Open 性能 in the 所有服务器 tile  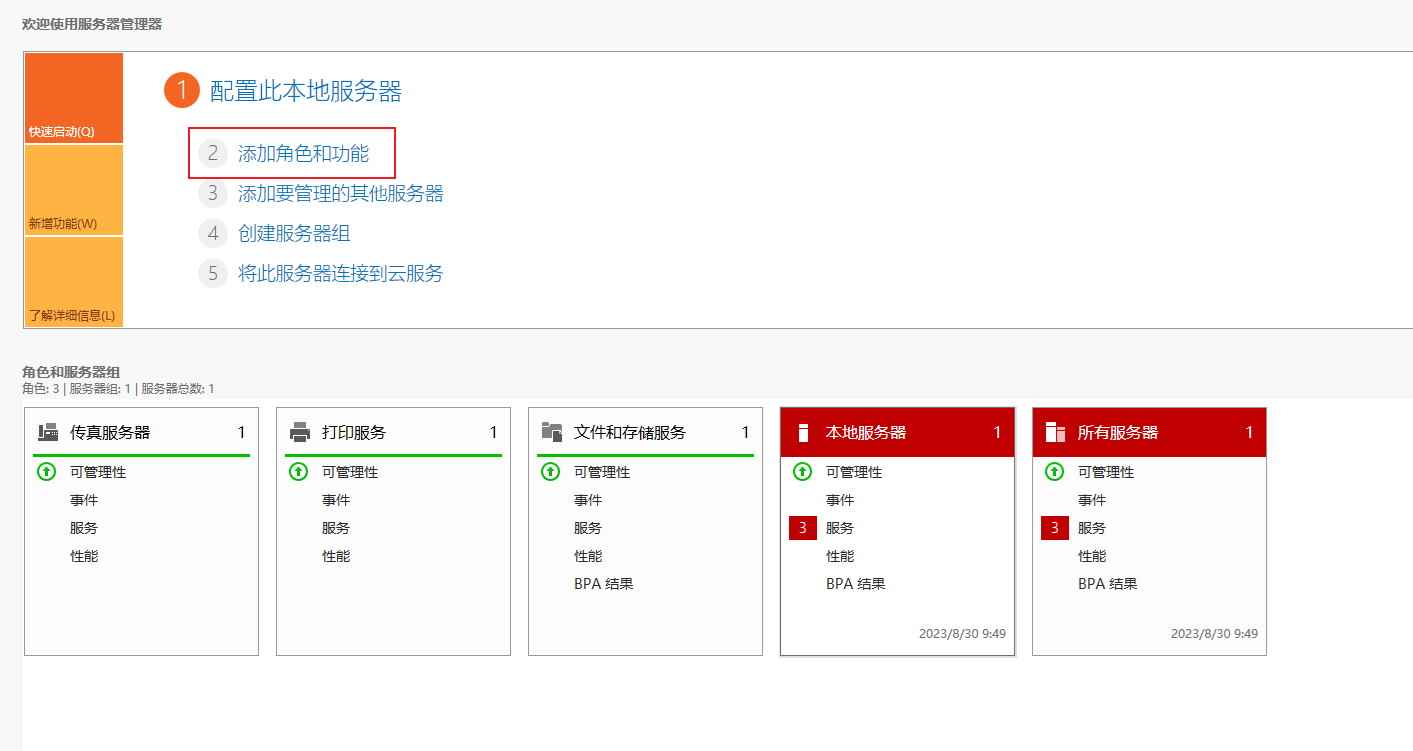pyautogui.click(x=1092, y=556)
